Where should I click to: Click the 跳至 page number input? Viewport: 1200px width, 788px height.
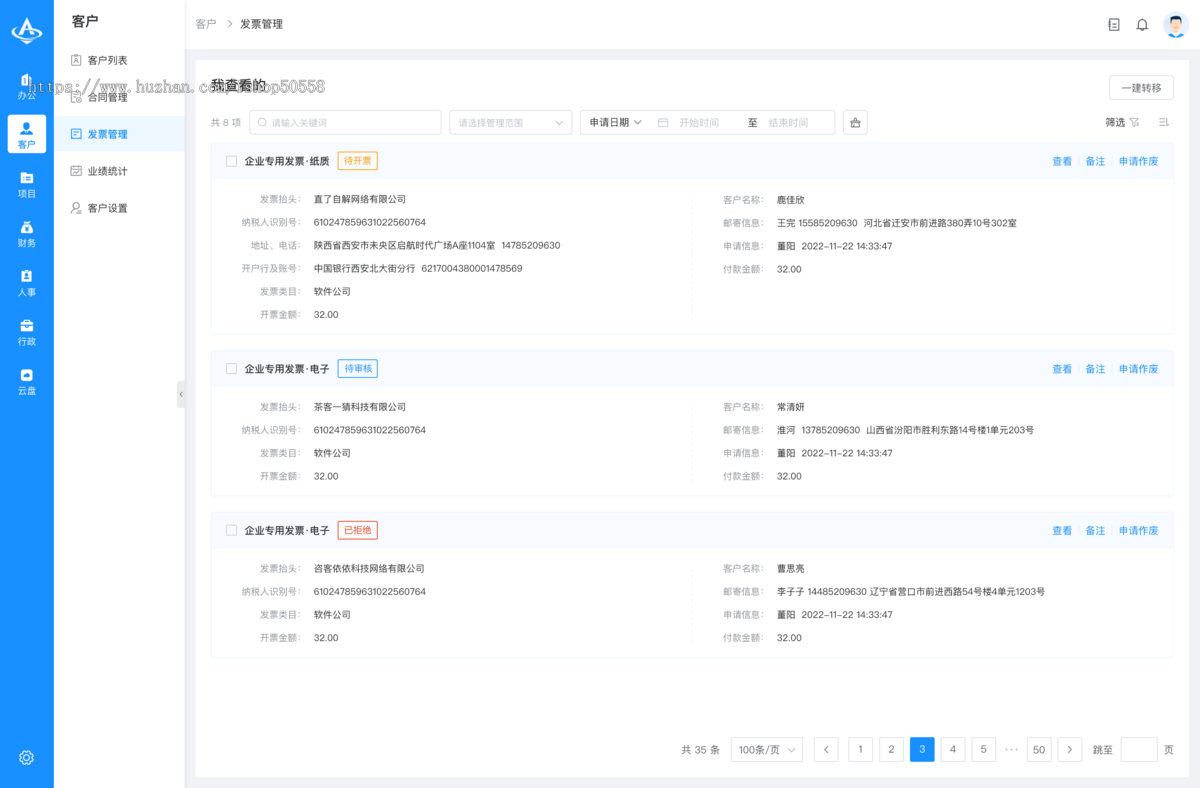pyautogui.click(x=1139, y=750)
